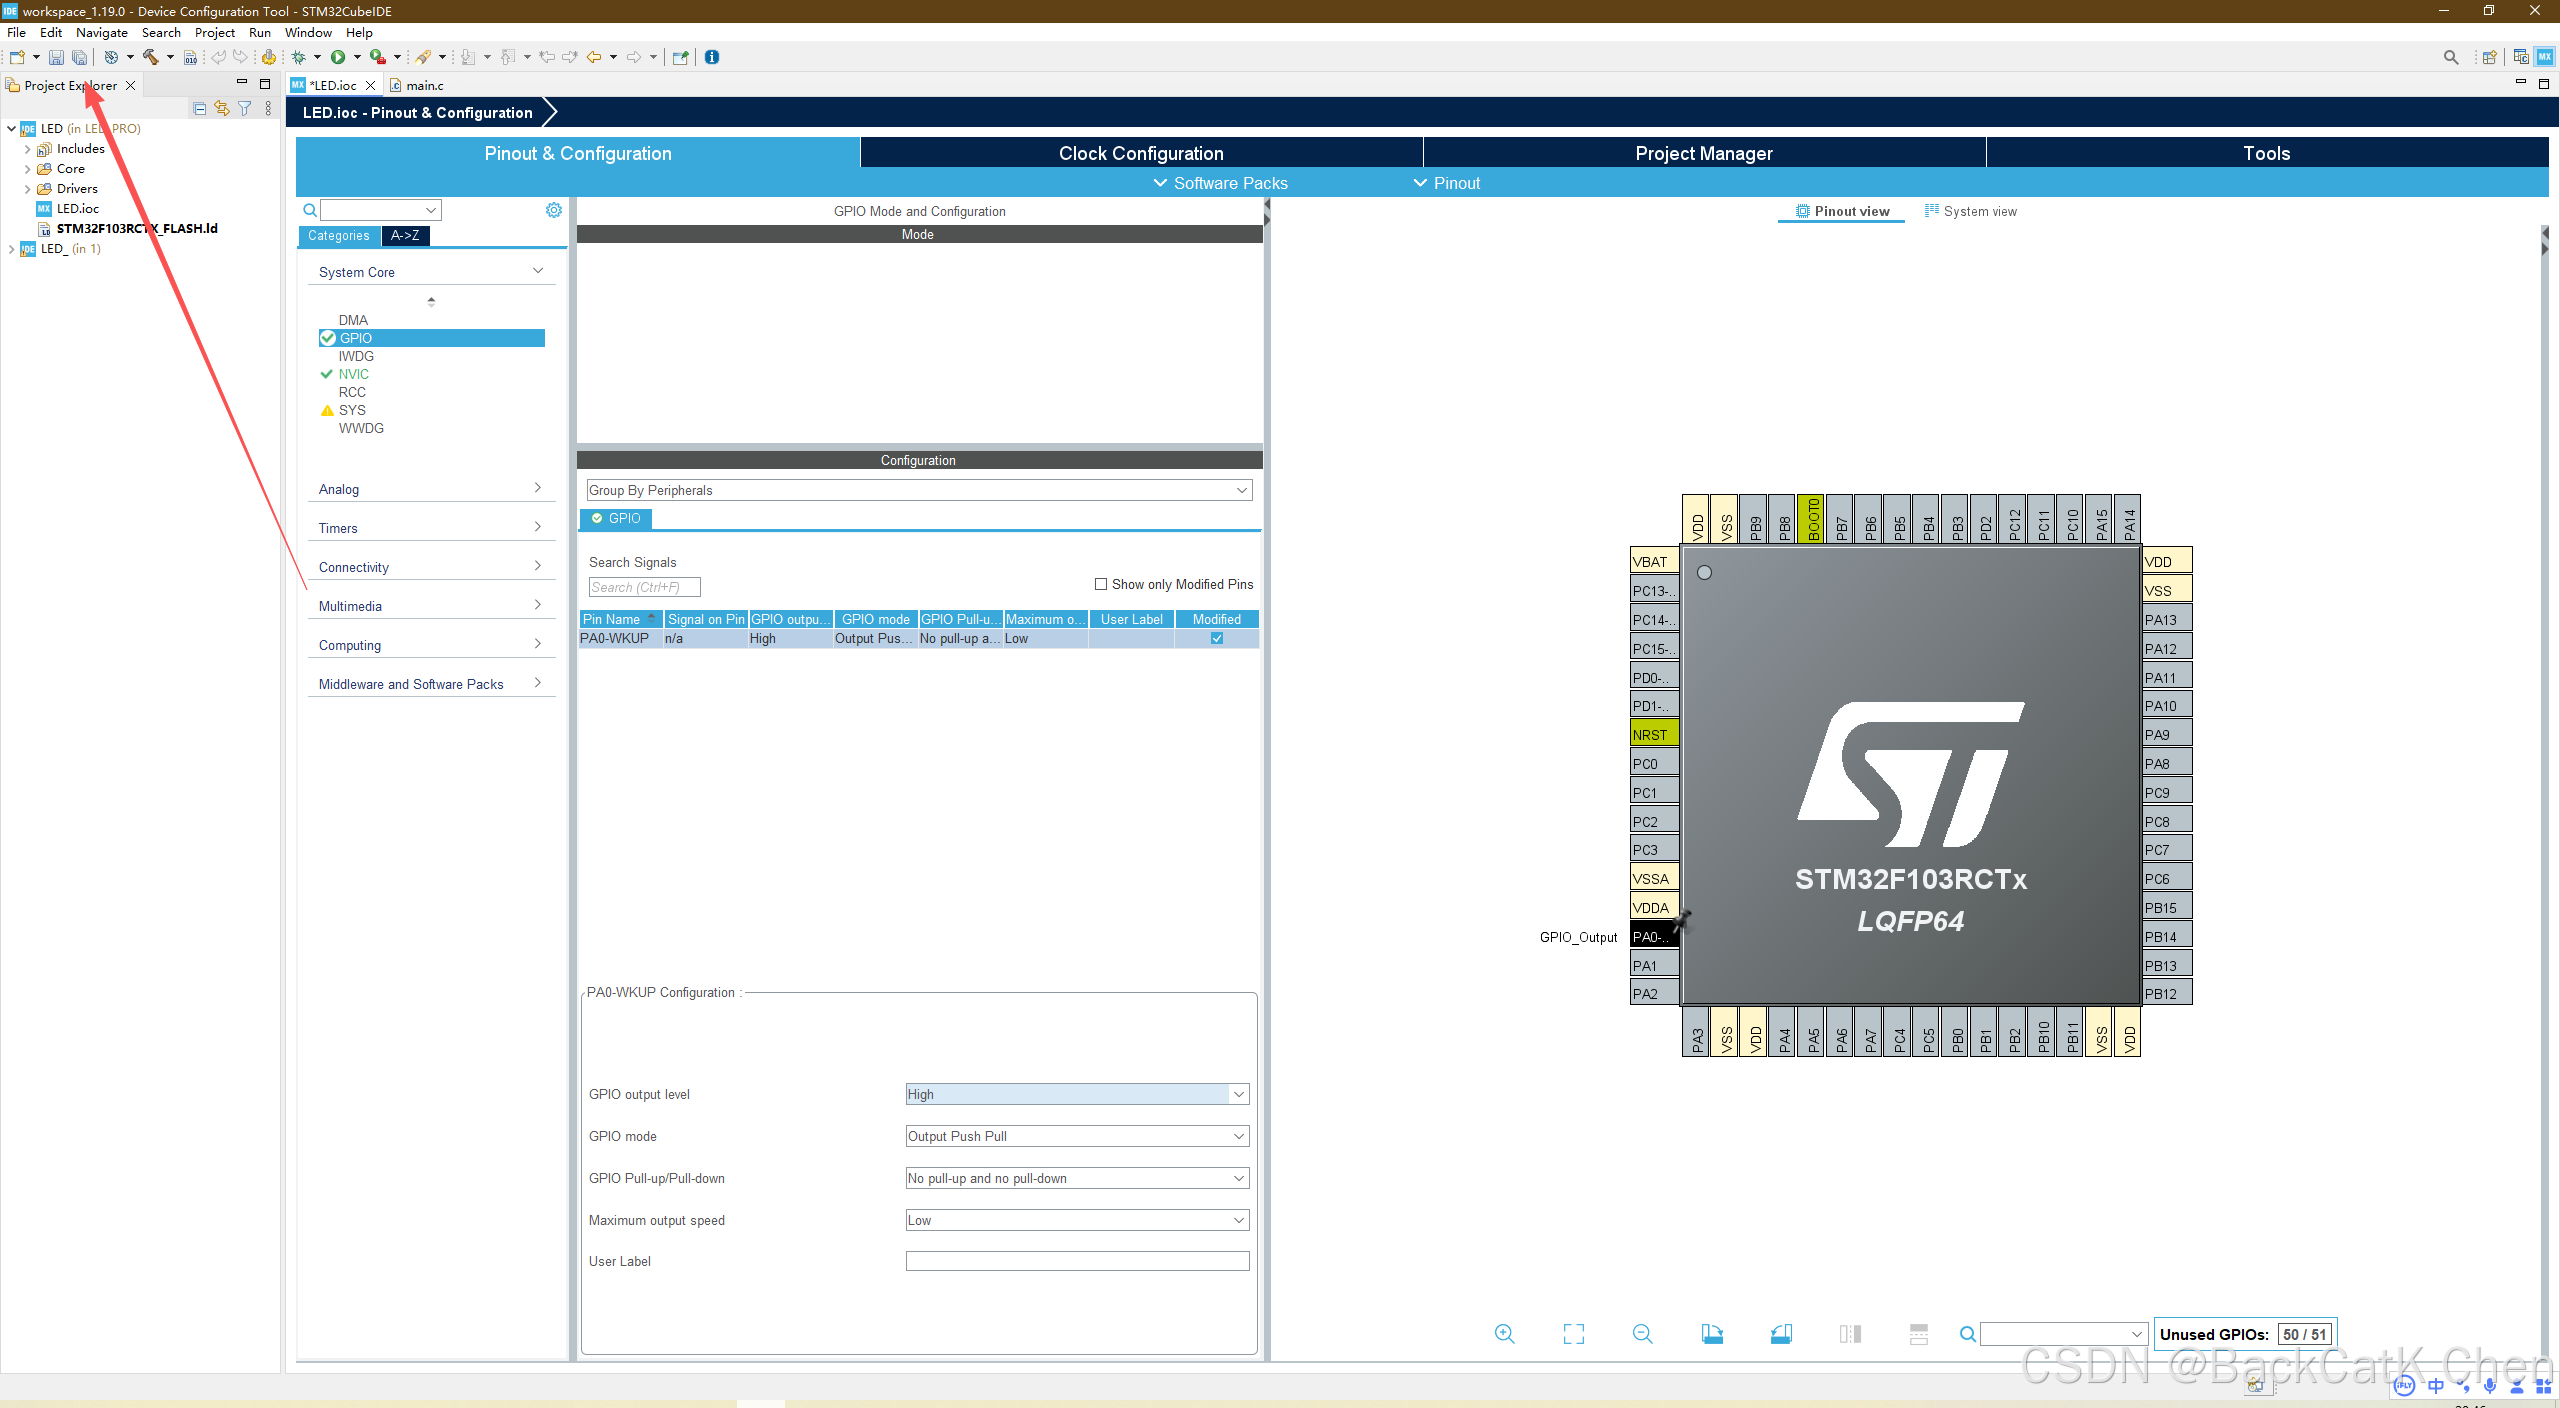Toggle Link with Editor in Project Explorer
The image size is (2560, 1408).
tap(222, 108)
